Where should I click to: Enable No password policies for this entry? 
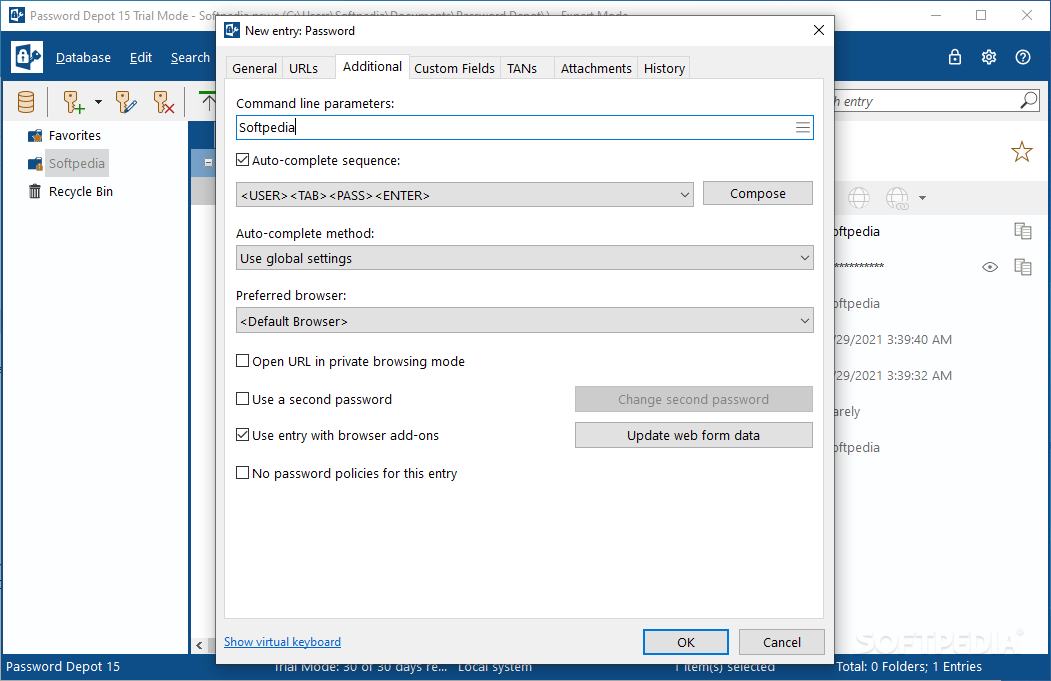[243, 473]
